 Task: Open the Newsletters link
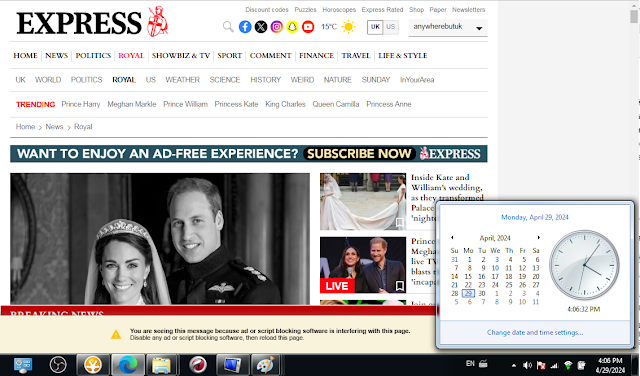coord(469,9)
